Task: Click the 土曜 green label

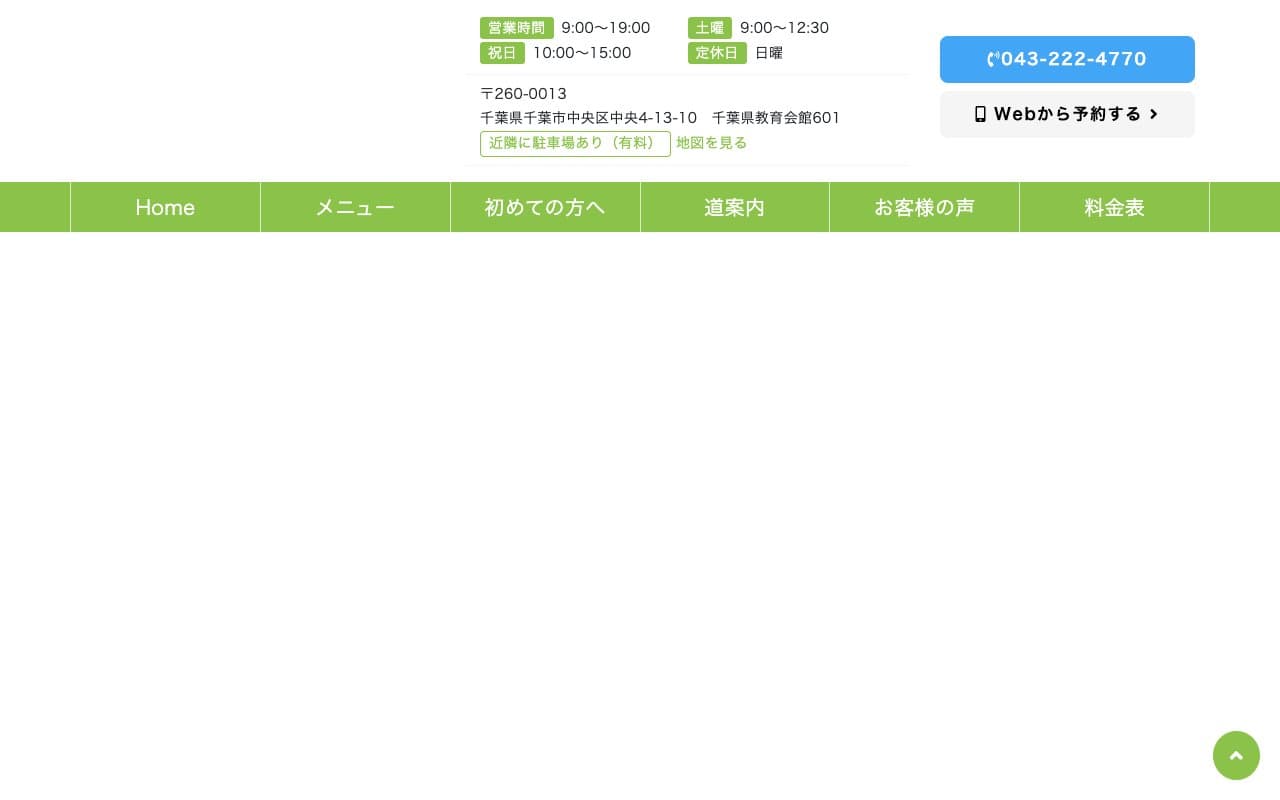Action: pyautogui.click(x=709, y=28)
